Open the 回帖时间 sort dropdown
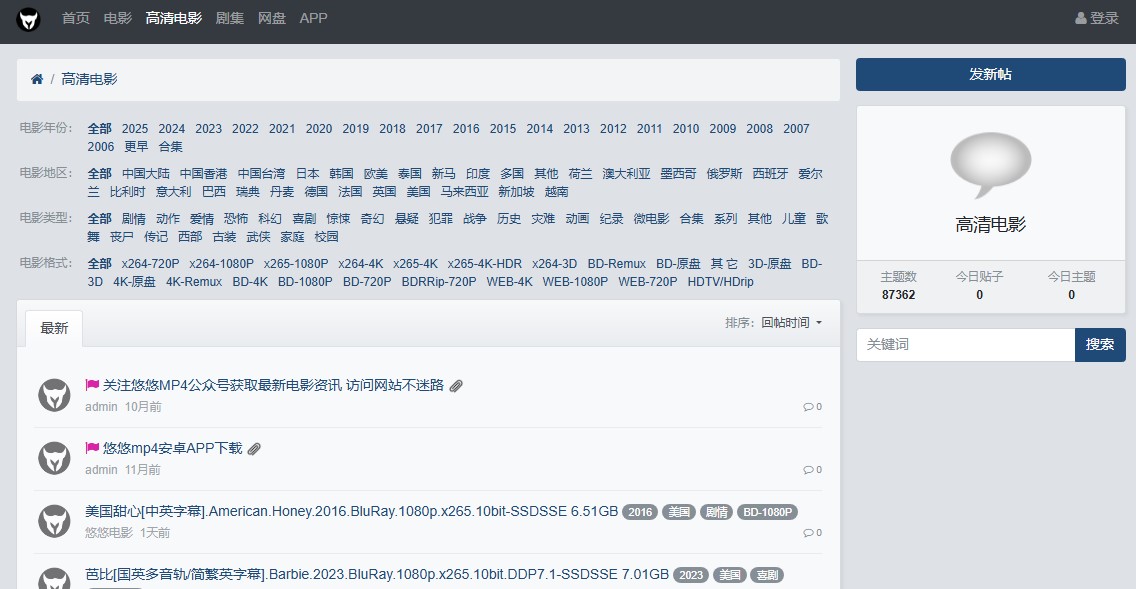1136x589 pixels. pyautogui.click(x=791, y=323)
